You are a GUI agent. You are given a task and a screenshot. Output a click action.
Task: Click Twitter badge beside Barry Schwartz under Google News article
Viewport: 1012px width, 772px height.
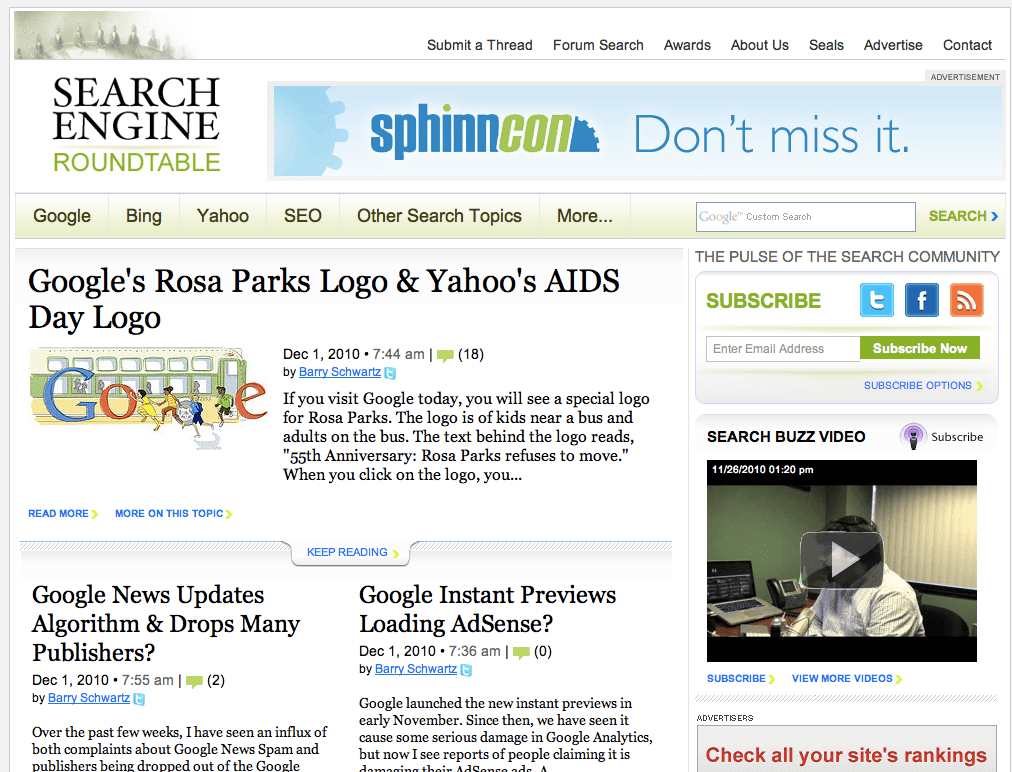click(x=139, y=698)
